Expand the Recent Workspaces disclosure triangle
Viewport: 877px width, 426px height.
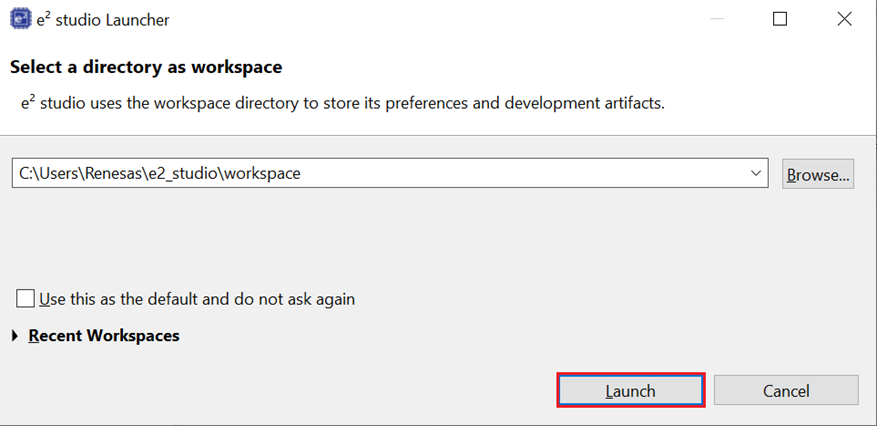[15, 336]
